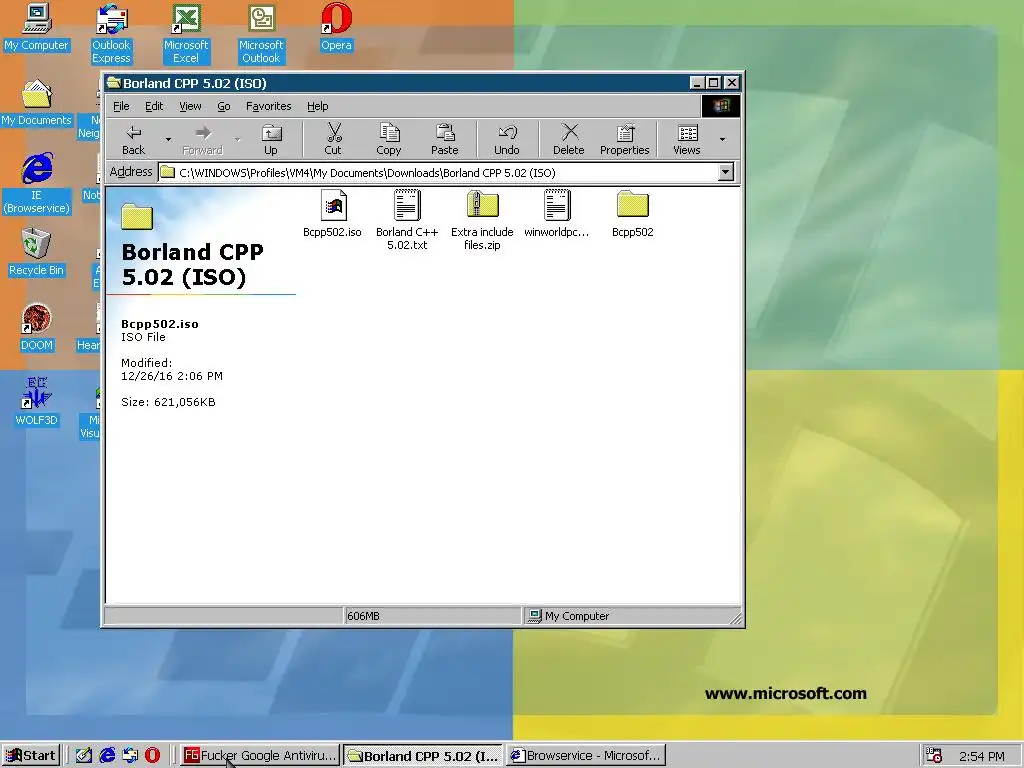This screenshot has height=768, width=1024.
Task: Click Borland CPP 5.02 (ISO) title bar
Action: click(397, 83)
